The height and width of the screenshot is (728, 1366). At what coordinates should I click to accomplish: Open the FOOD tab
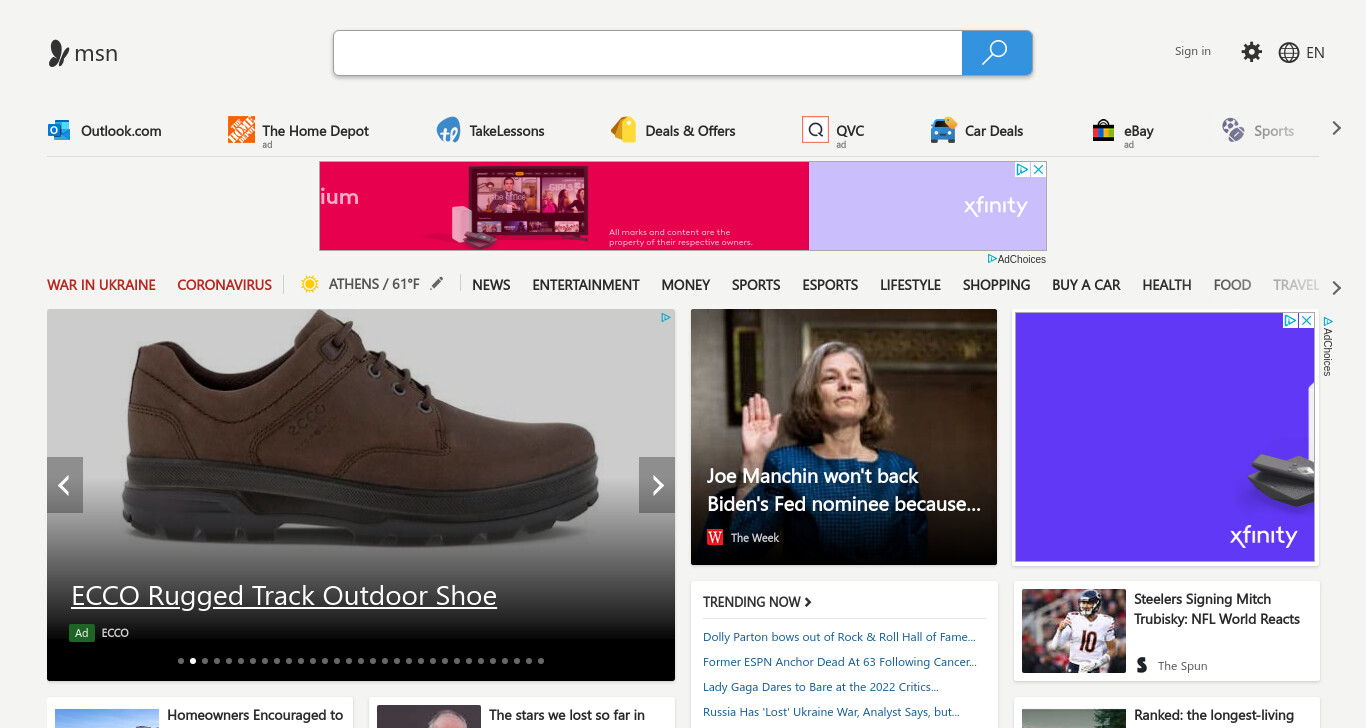coord(1232,285)
